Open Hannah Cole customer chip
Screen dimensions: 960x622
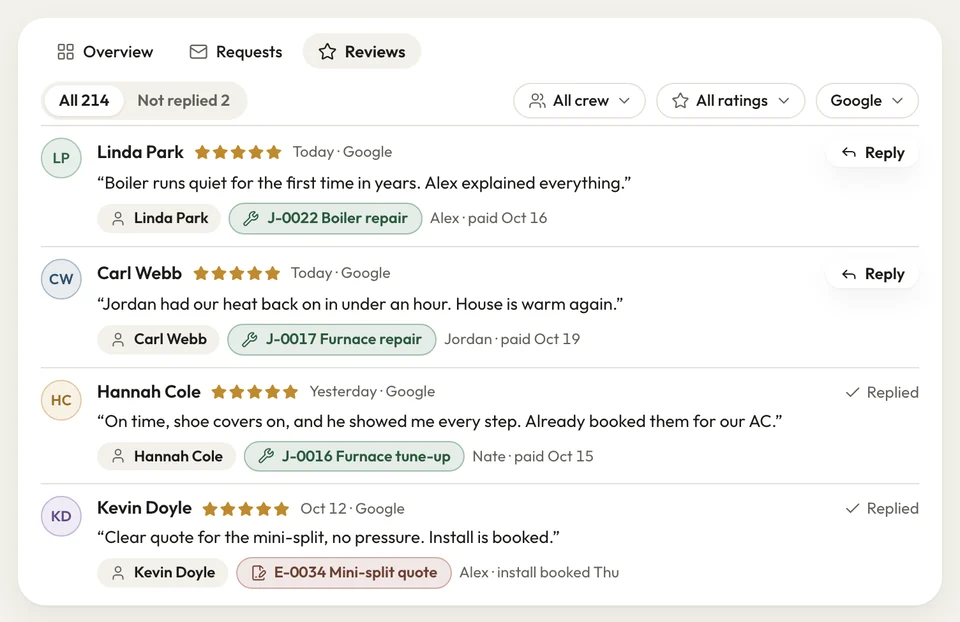[167, 456]
